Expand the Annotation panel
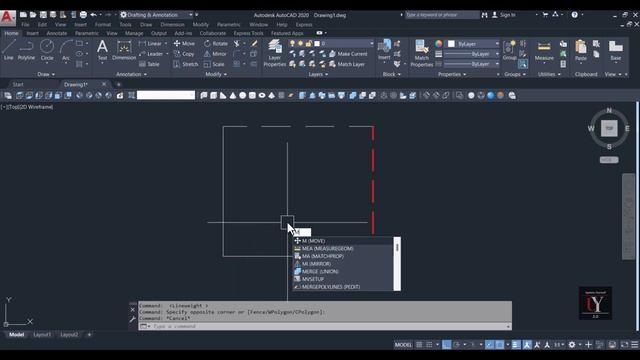The height and width of the screenshot is (360, 640). click(x=131, y=74)
